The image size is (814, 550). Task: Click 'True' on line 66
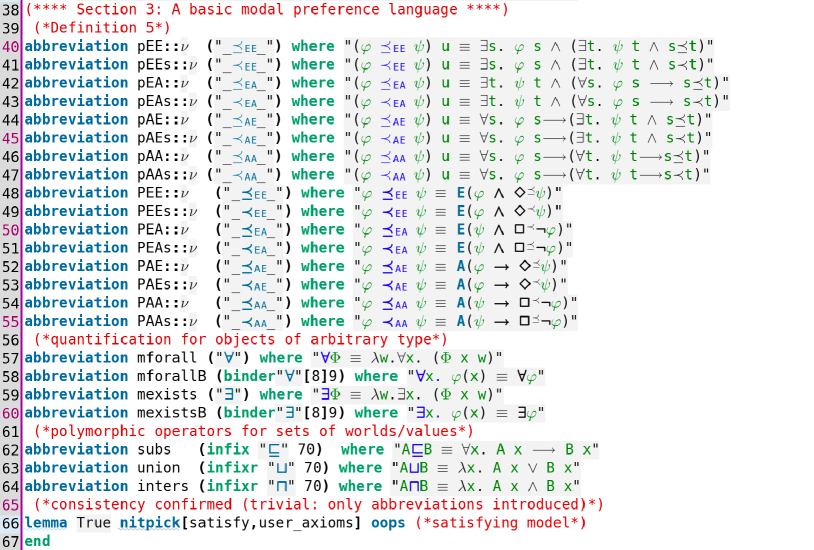coord(93,522)
